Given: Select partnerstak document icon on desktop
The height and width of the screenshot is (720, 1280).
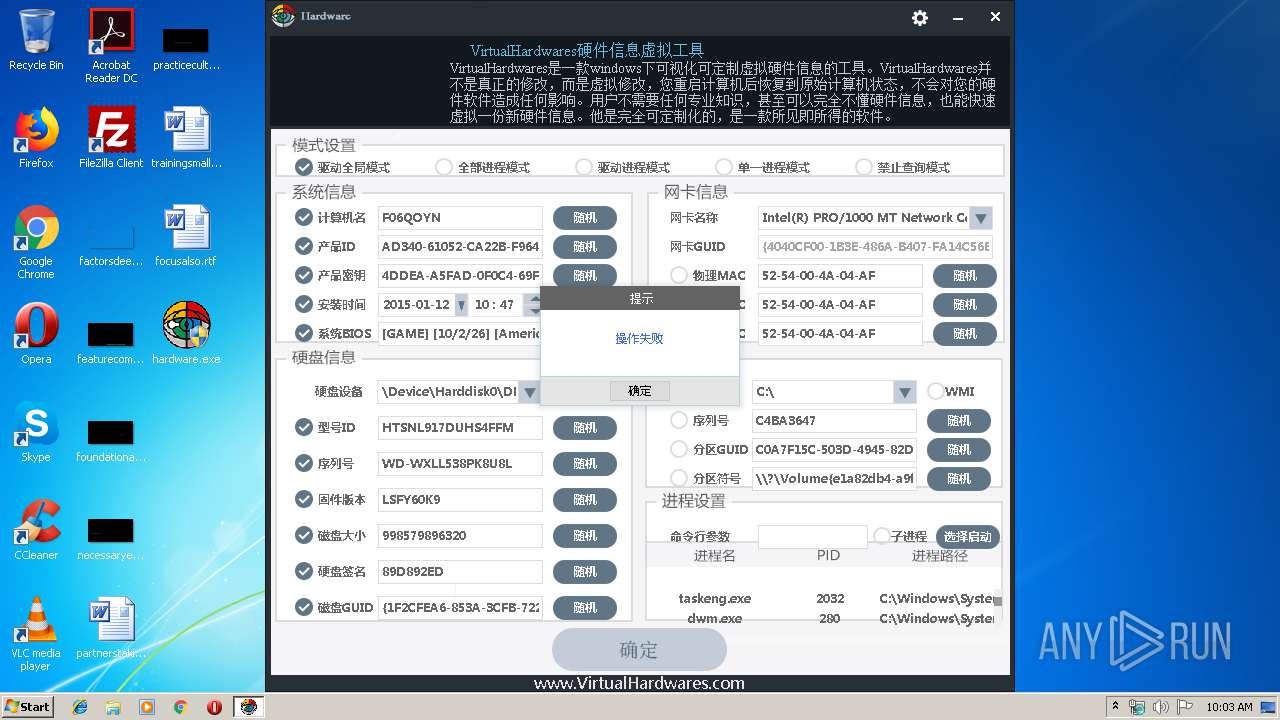Looking at the screenshot, I should (x=111, y=628).
